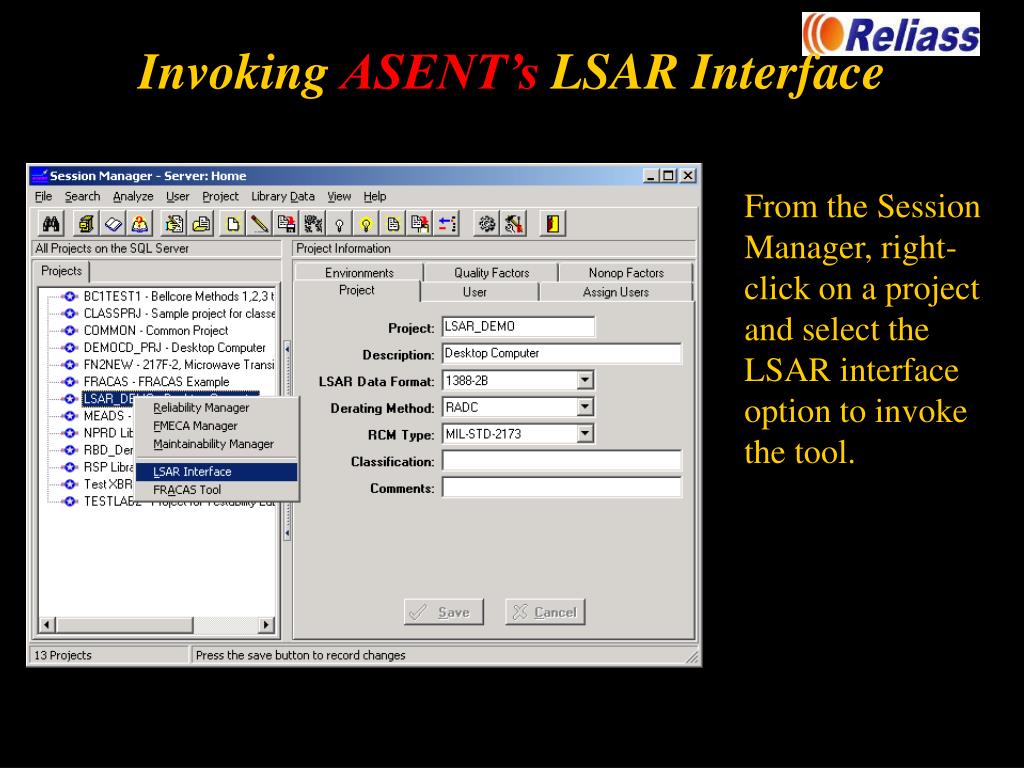Image resolution: width=1024 pixels, height=768 pixels.
Task: Select COMMON - Common Project row
Action: coord(156,330)
